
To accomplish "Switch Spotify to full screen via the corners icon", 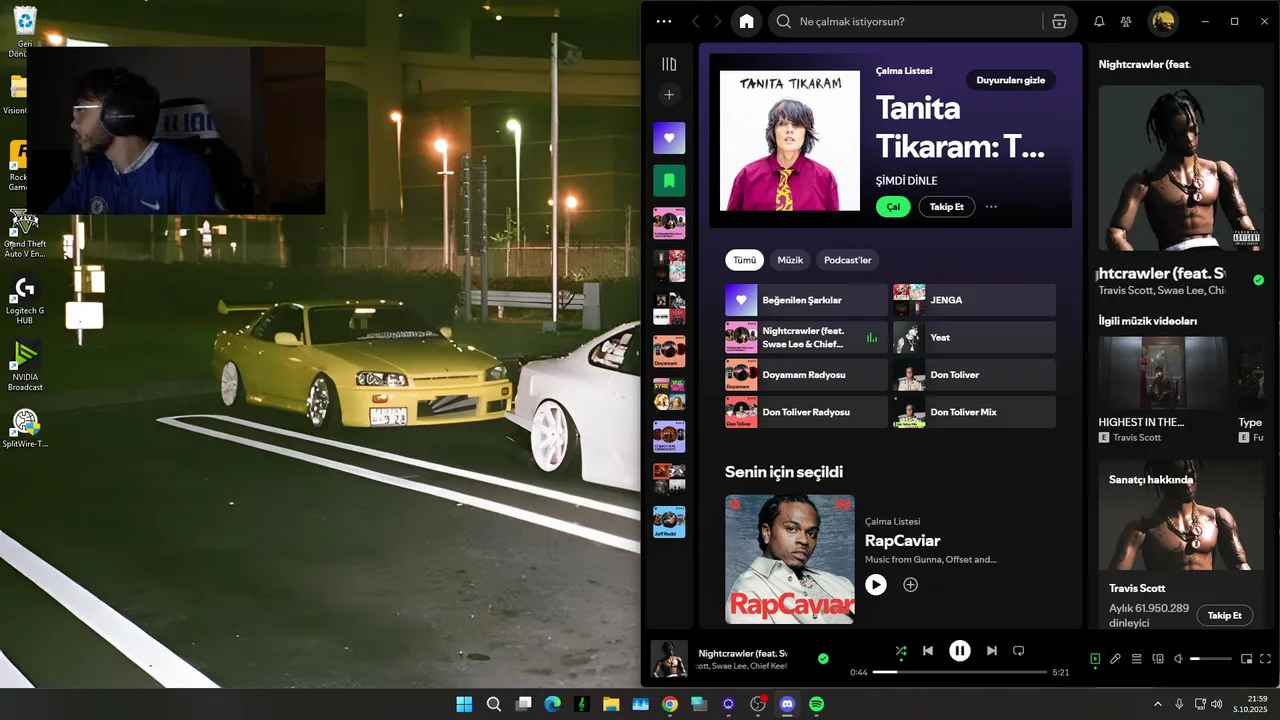I will point(1266,659).
